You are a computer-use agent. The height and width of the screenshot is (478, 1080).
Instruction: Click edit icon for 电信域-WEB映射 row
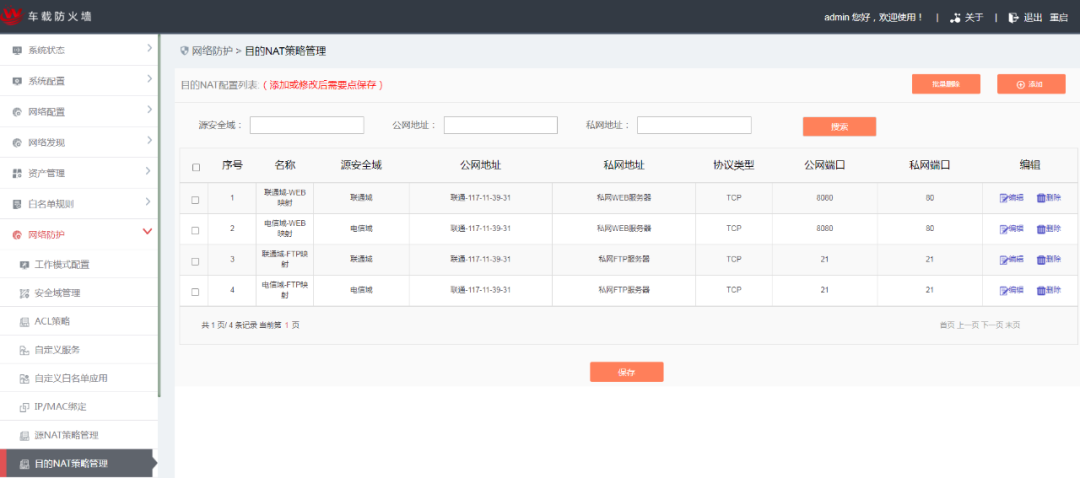point(1004,229)
